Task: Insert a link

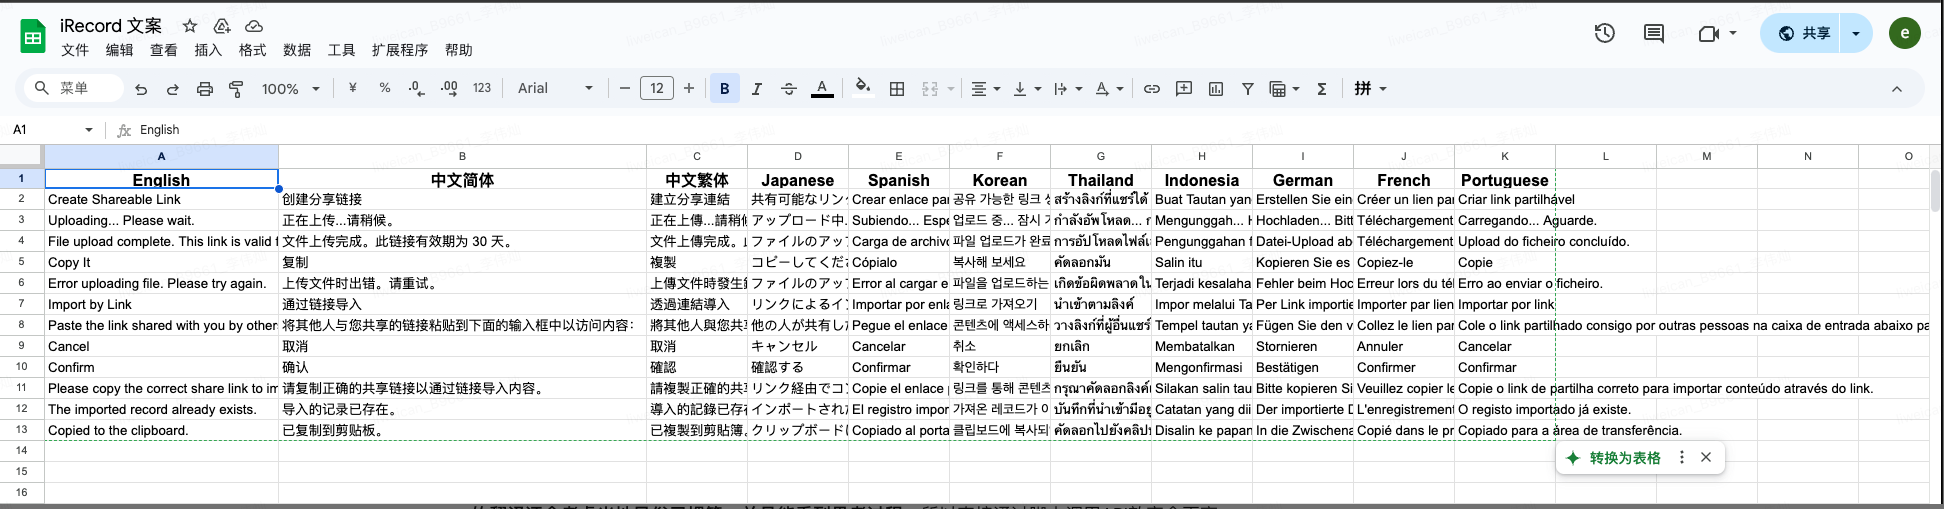Action: pos(1152,89)
